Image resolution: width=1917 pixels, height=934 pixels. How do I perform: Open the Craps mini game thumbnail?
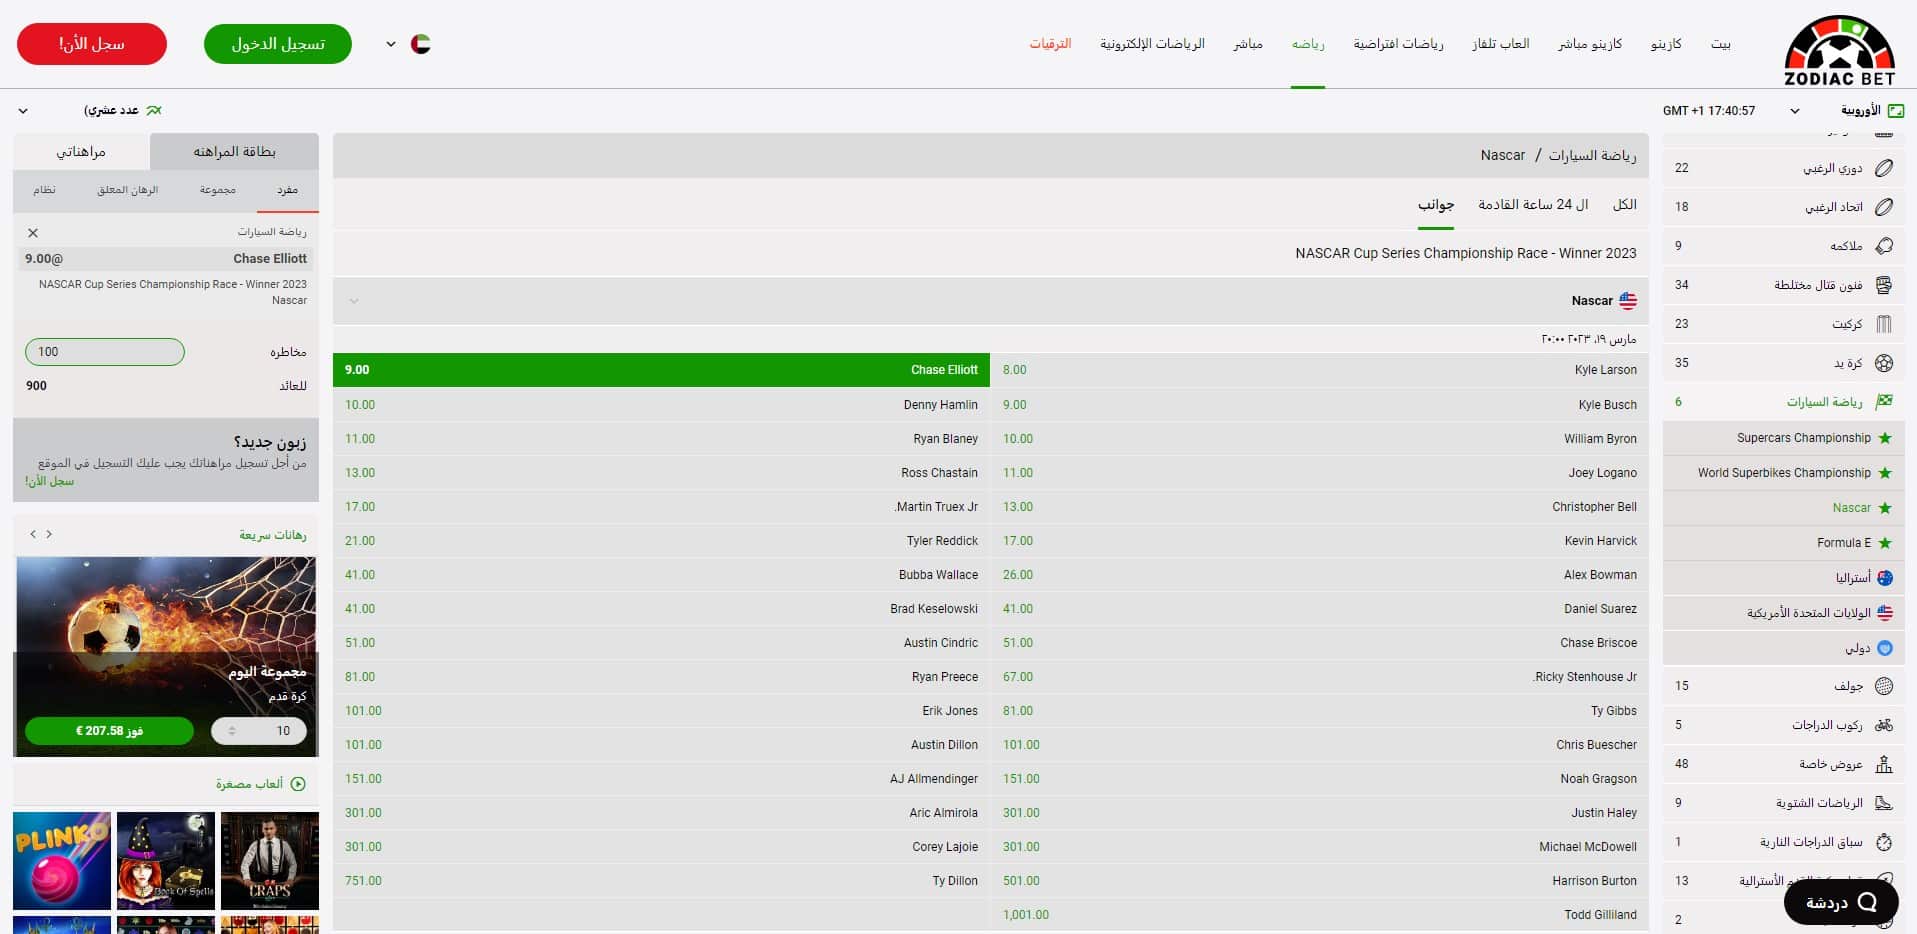270,861
